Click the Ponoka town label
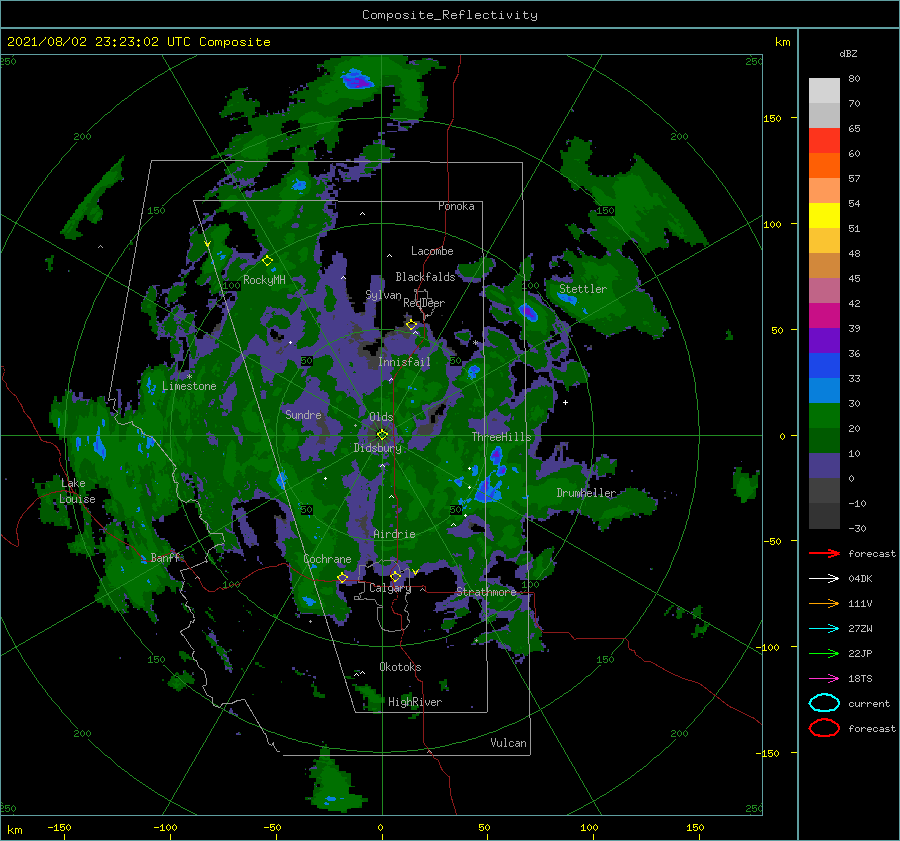 pyautogui.click(x=456, y=206)
